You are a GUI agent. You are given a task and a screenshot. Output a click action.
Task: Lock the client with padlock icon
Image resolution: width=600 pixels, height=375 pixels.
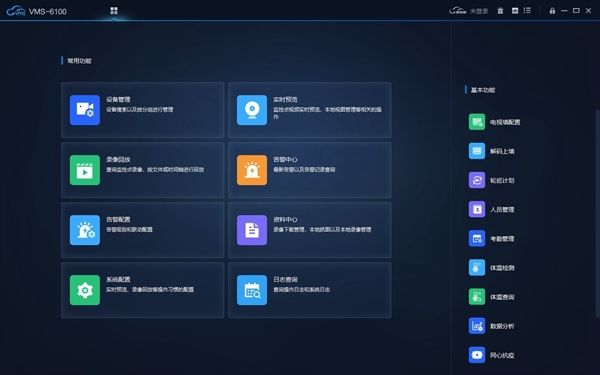point(552,11)
